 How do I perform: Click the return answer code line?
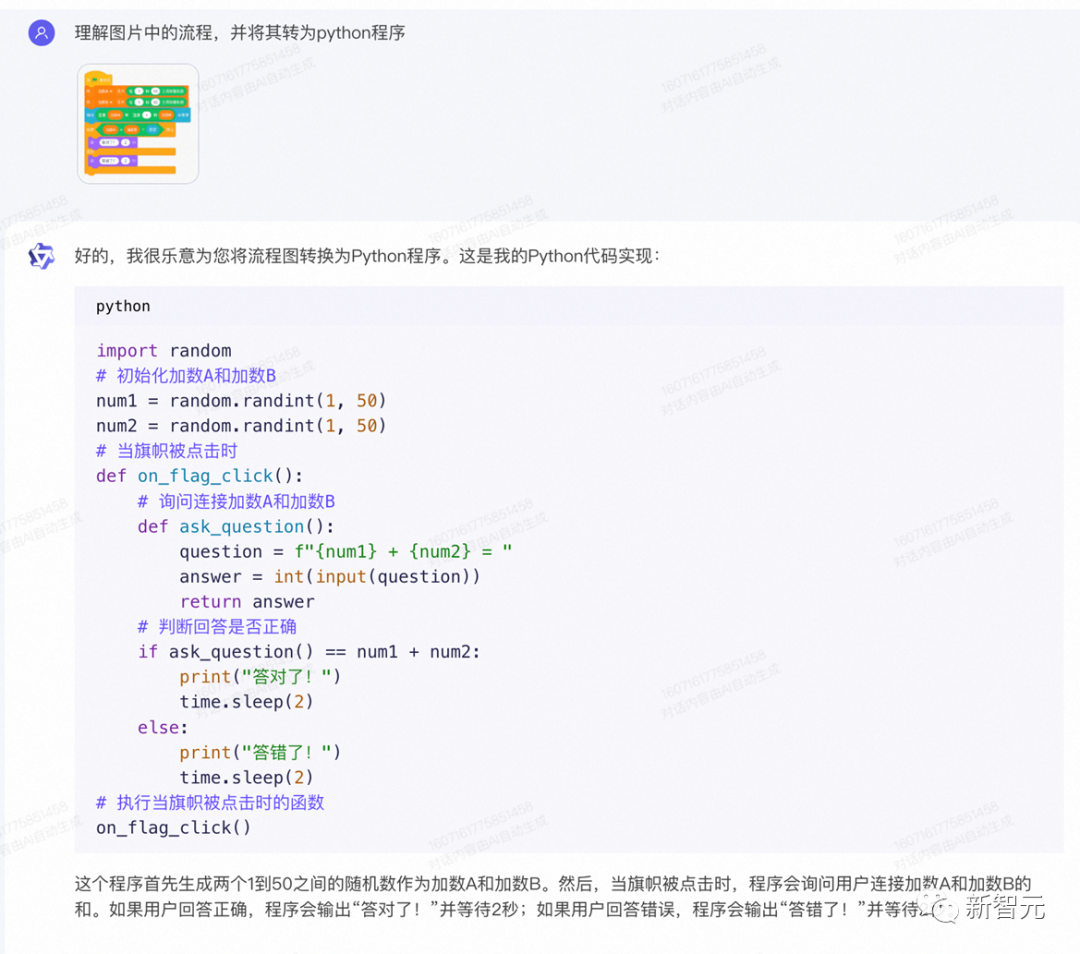point(246,601)
